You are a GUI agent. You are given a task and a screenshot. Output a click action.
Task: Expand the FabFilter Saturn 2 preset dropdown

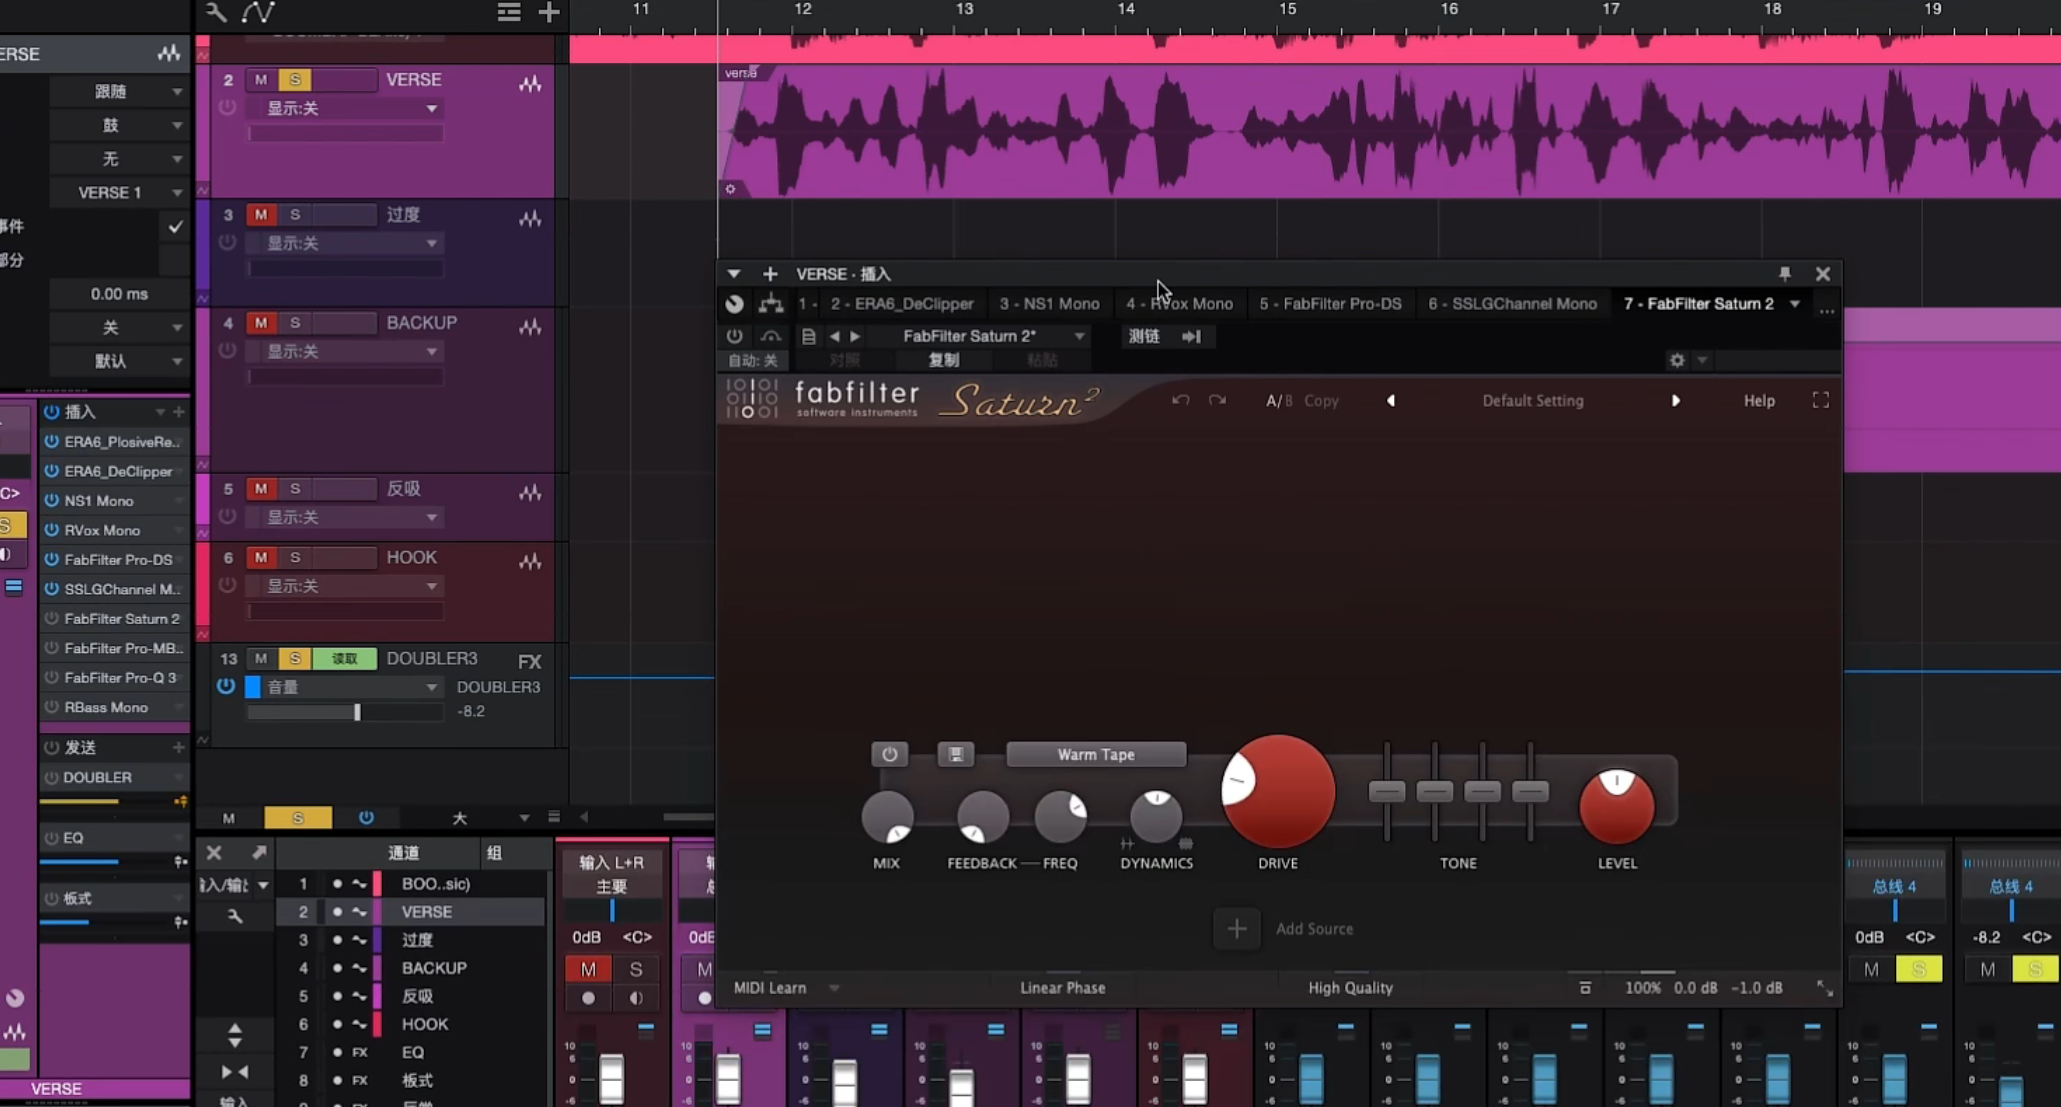pyautogui.click(x=1079, y=336)
